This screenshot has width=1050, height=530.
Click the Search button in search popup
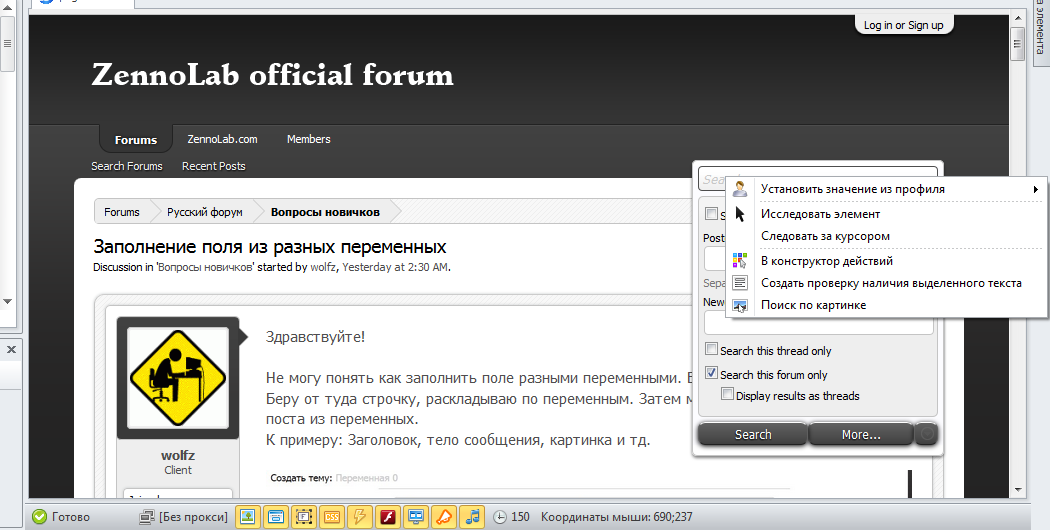pos(753,434)
